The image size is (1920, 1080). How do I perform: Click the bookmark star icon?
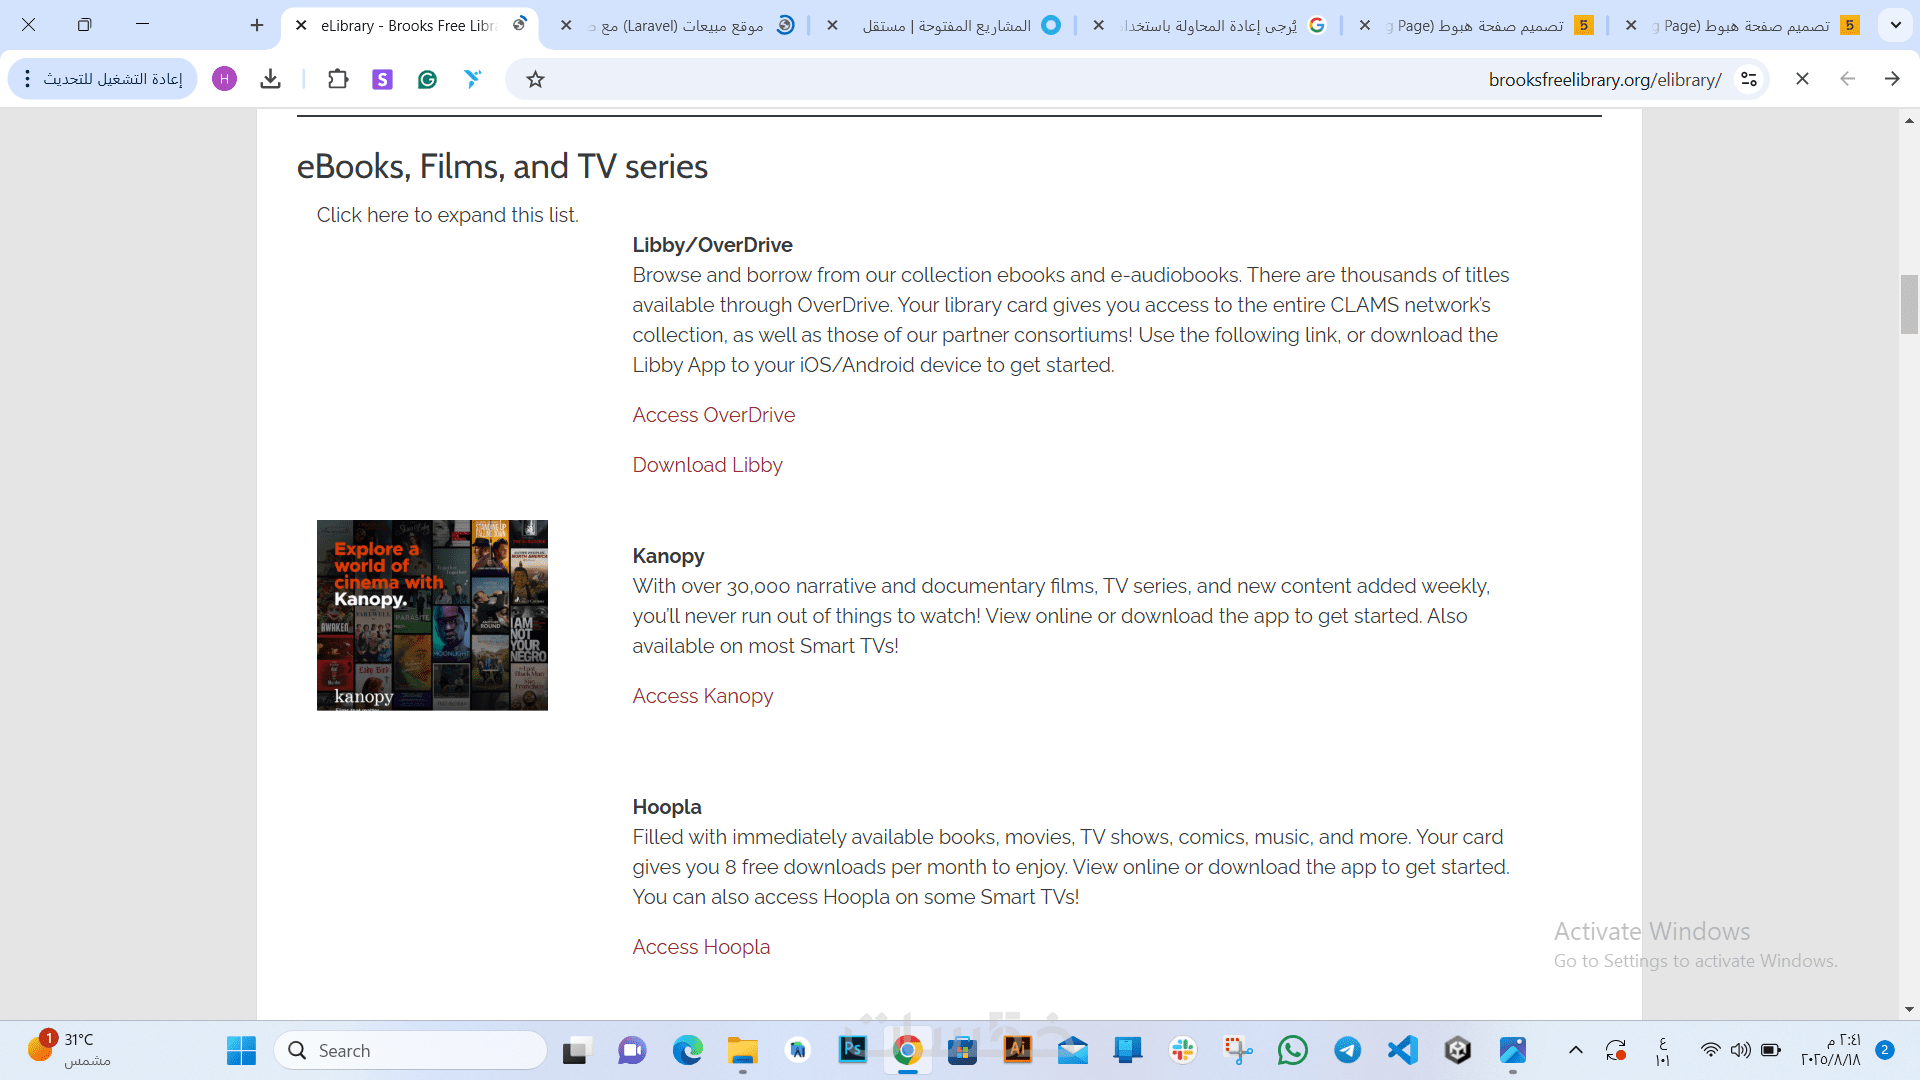coord(535,79)
